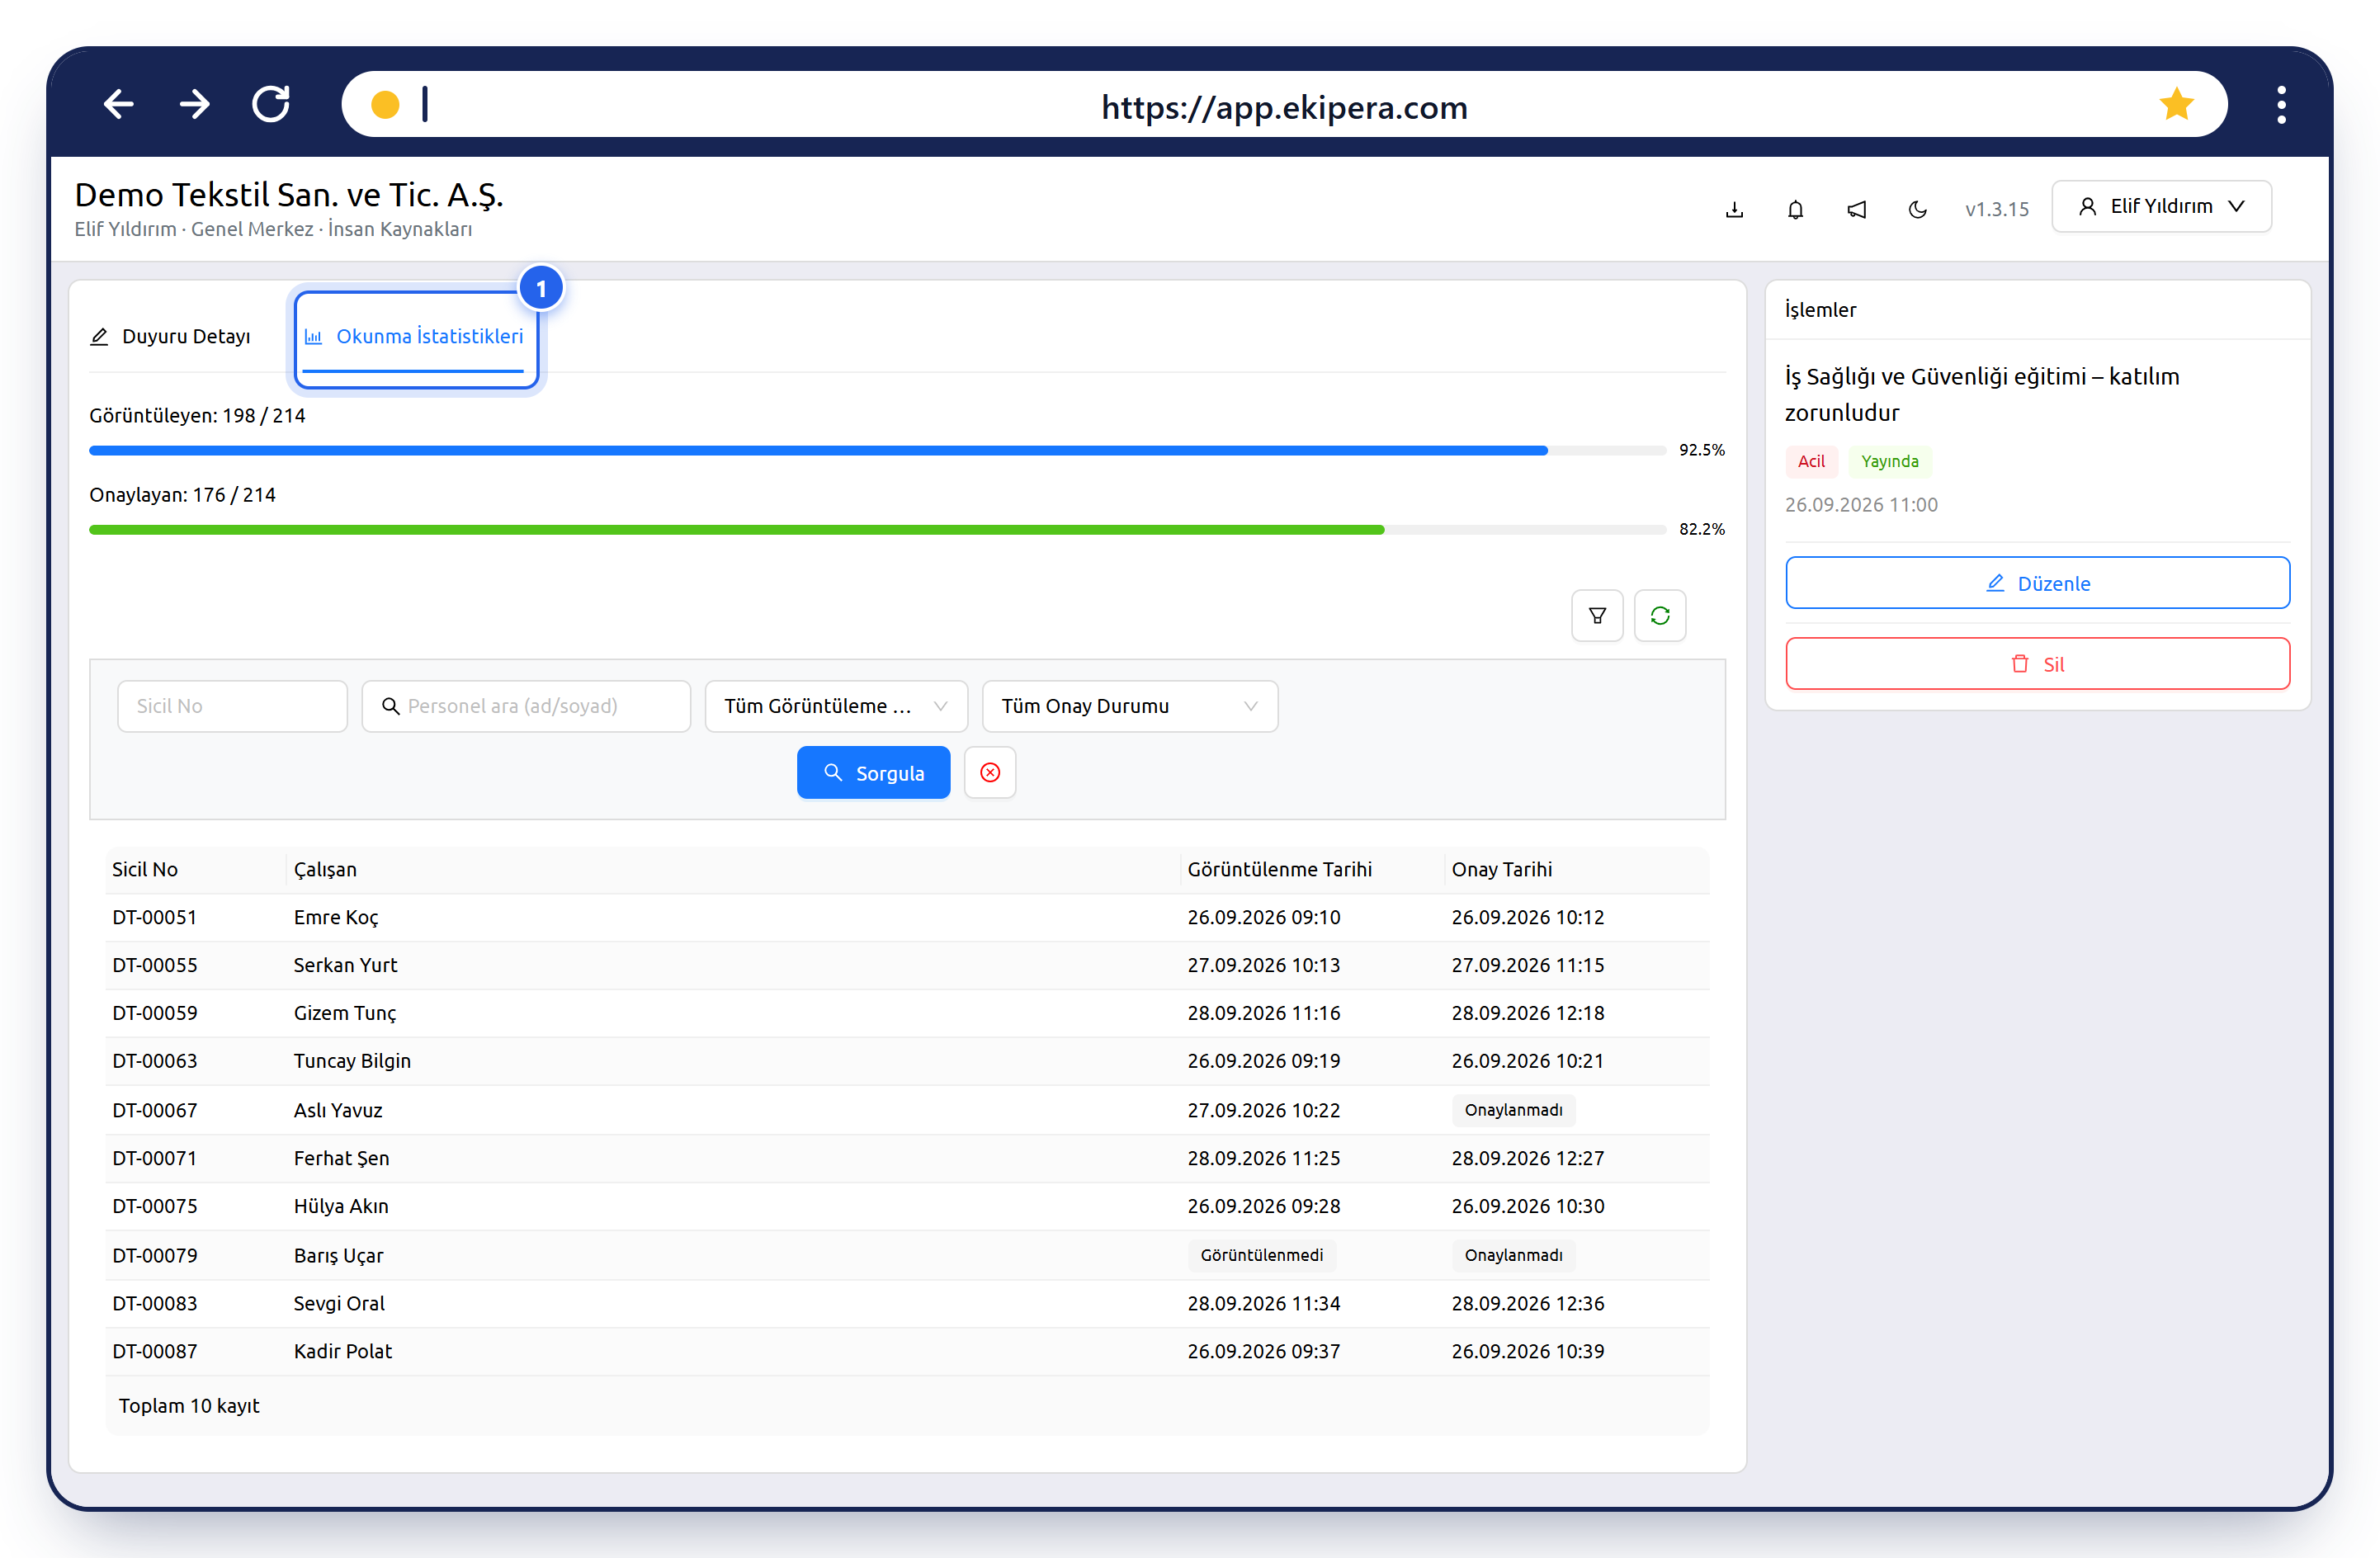Open the Elif Yıldırım user menu
Screen dimensions: 2380x1558
[x=2162, y=206]
